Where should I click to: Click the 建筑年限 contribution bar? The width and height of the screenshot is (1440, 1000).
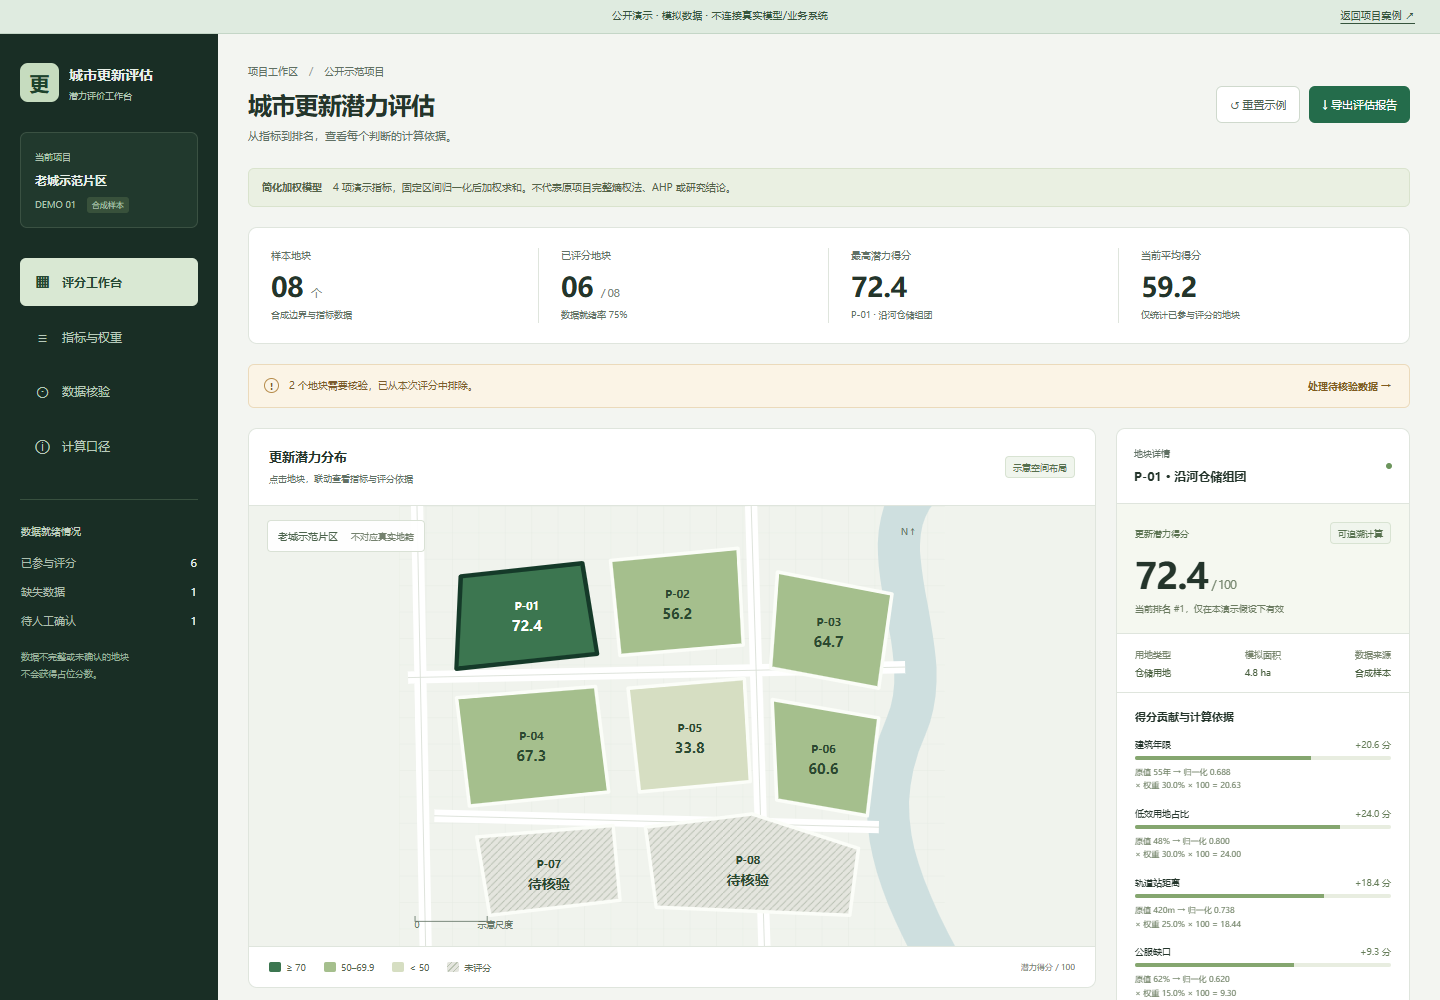[x=1262, y=758]
